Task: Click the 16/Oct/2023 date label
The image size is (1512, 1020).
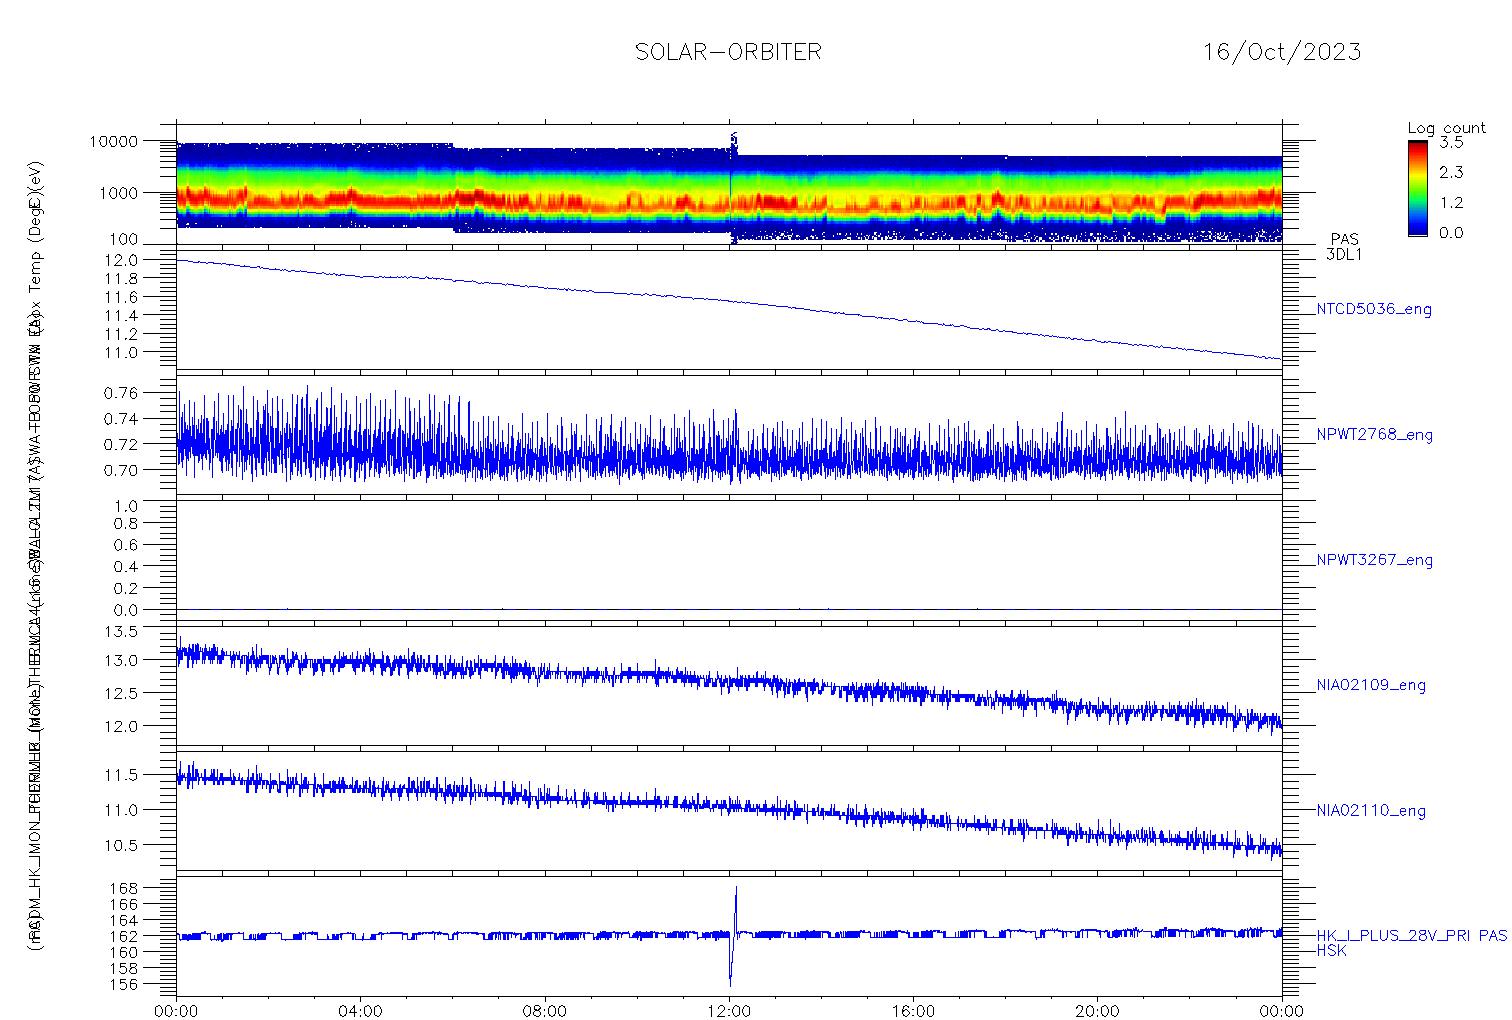Action: point(1282,52)
